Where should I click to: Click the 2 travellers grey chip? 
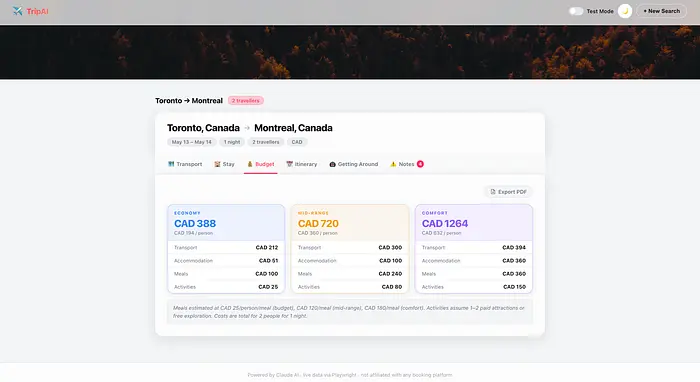click(266, 142)
